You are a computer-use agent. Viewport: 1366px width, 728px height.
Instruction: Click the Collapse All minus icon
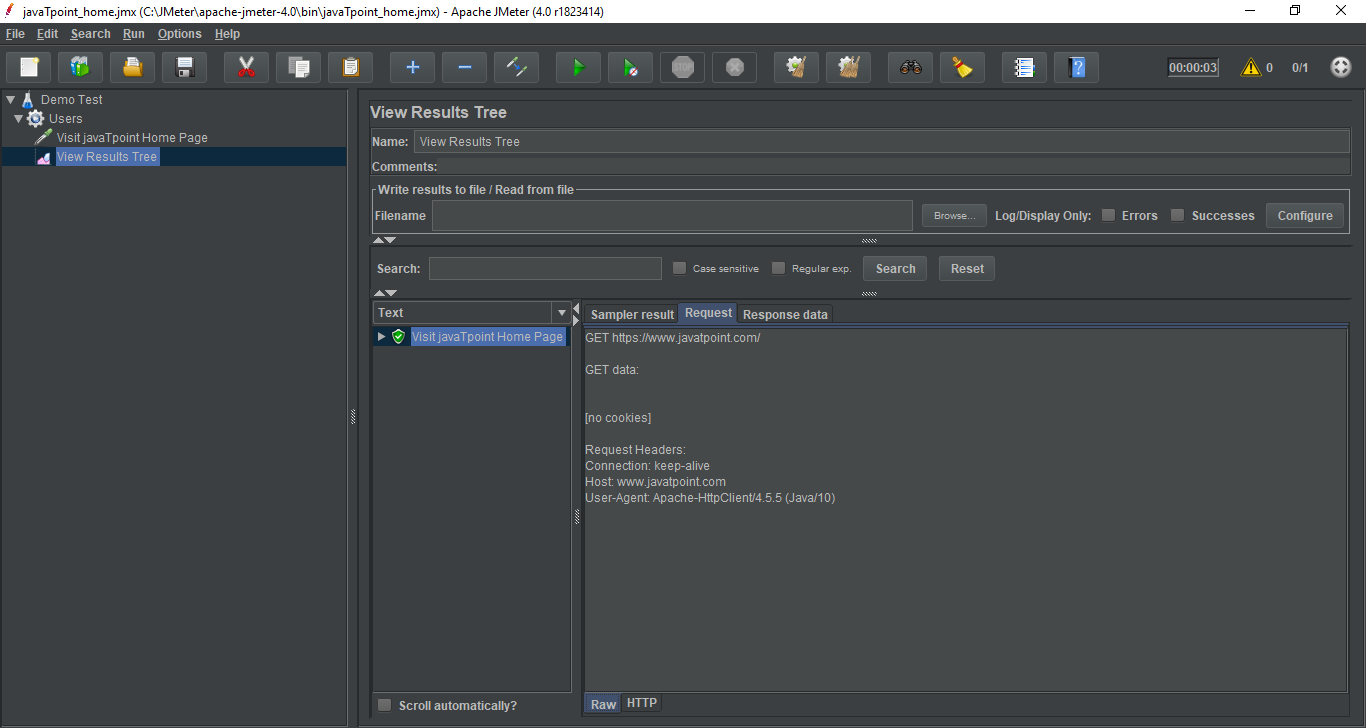click(x=464, y=67)
